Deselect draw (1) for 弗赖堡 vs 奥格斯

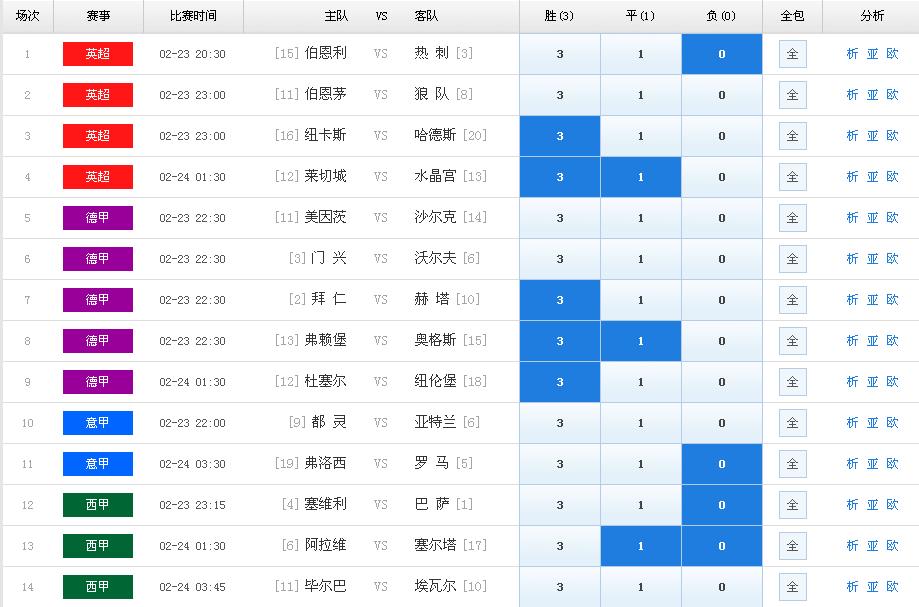coord(641,341)
